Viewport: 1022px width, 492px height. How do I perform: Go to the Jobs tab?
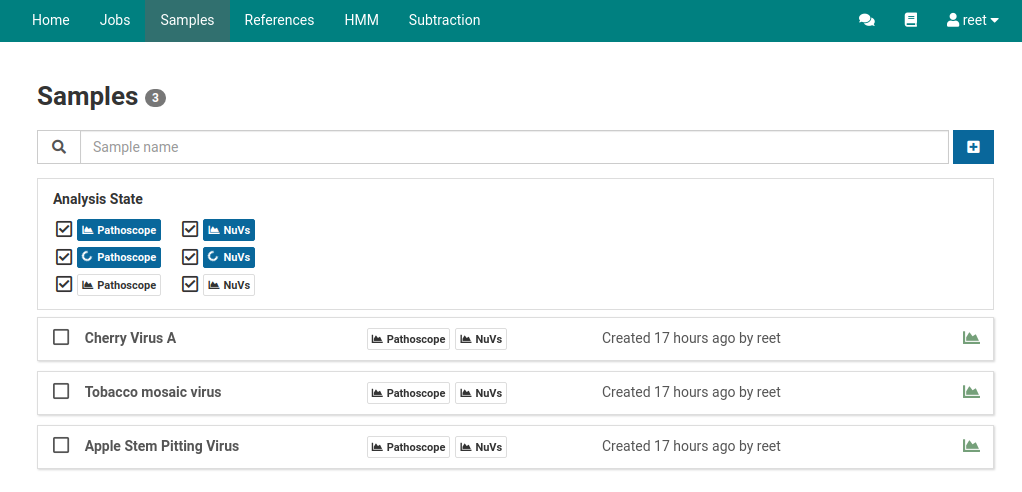115,20
